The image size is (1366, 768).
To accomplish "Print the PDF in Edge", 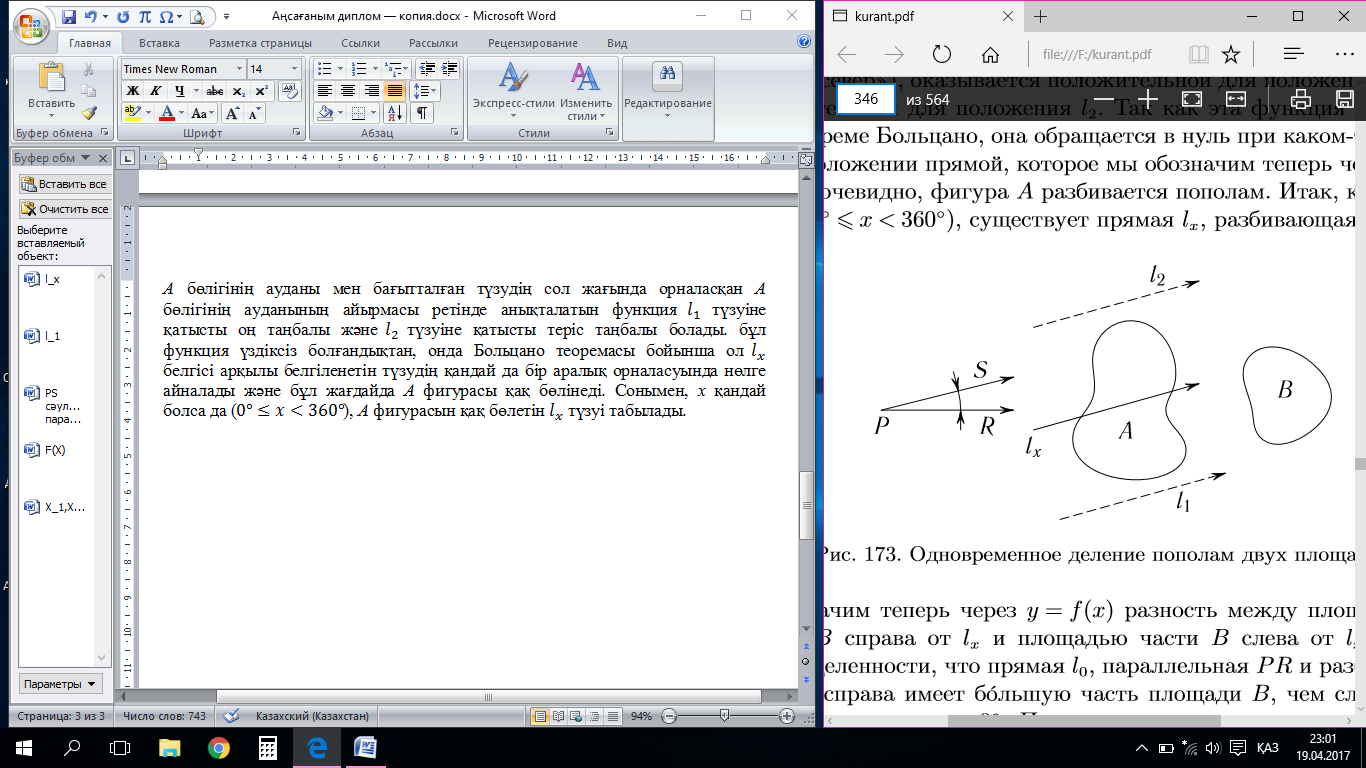I will click(1301, 99).
